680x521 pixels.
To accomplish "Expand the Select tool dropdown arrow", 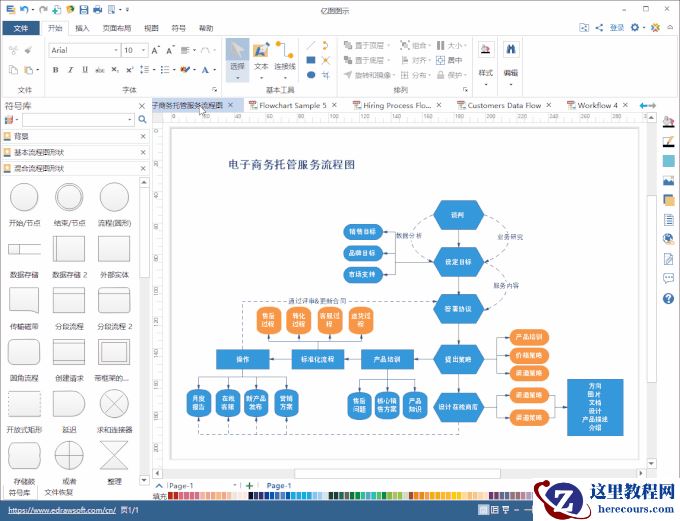I will [238, 79].
